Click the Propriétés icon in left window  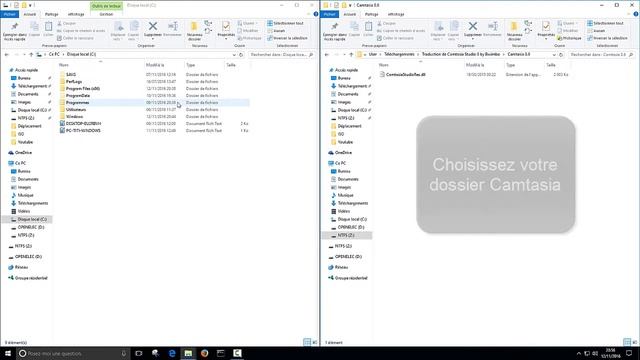pyautogui.click(x=226, y=27)
